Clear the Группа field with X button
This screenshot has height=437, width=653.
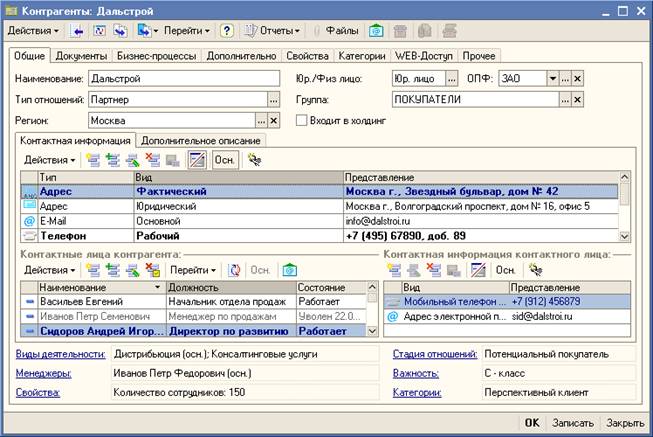(x=577, y=100)
